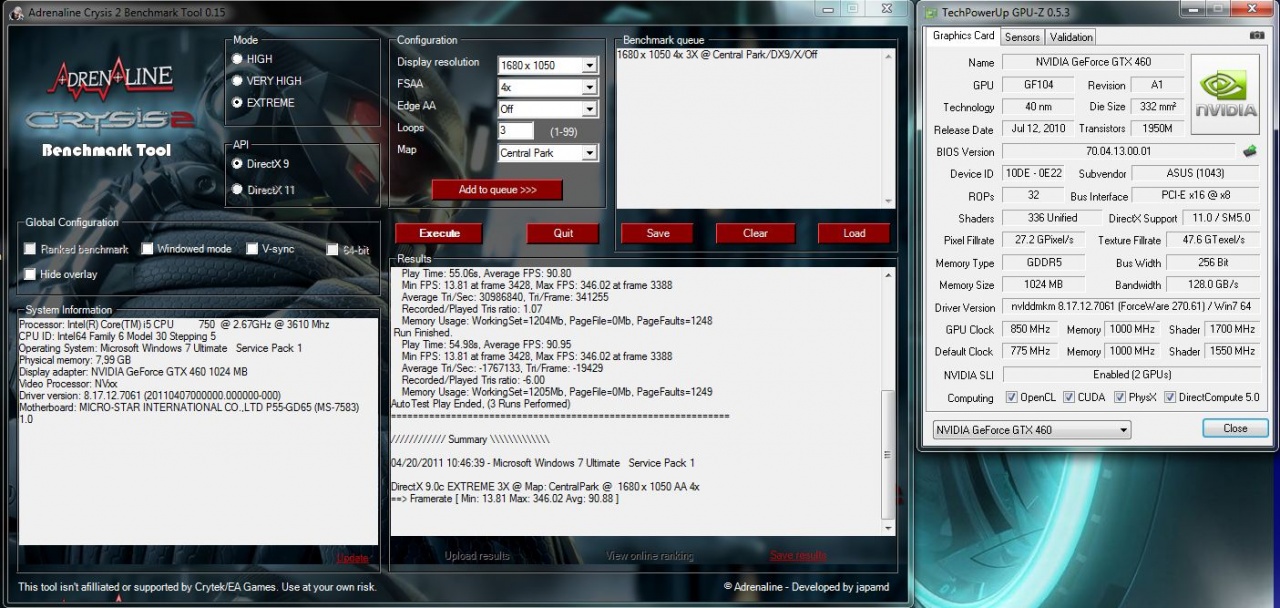Click the Close button in GPU-Z
Viewport: 1280px width, 608px height.
pos(1235,428)
